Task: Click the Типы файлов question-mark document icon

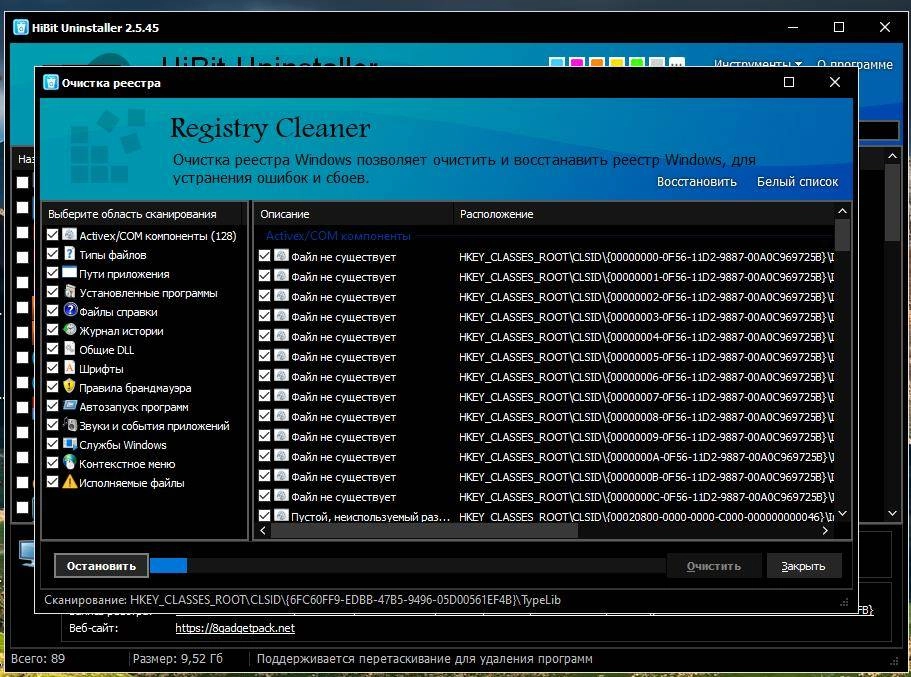Action: tap(70, 253)
